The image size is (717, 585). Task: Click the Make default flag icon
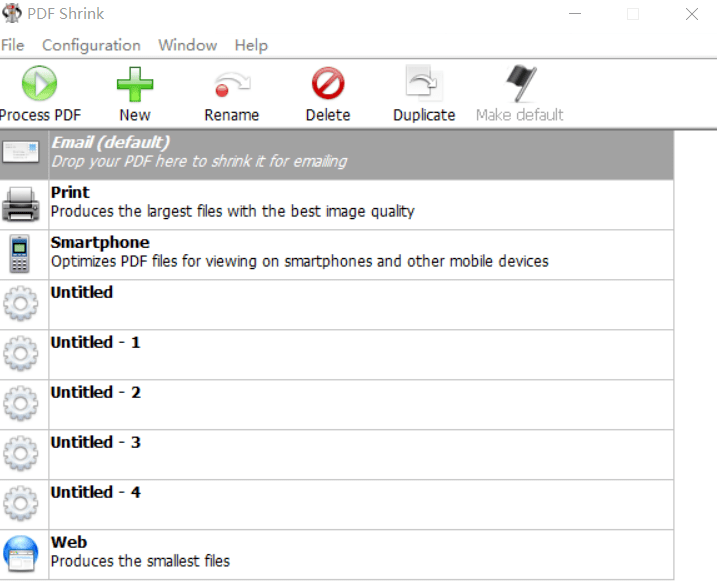pyautogui.click(x=521, y=83)
